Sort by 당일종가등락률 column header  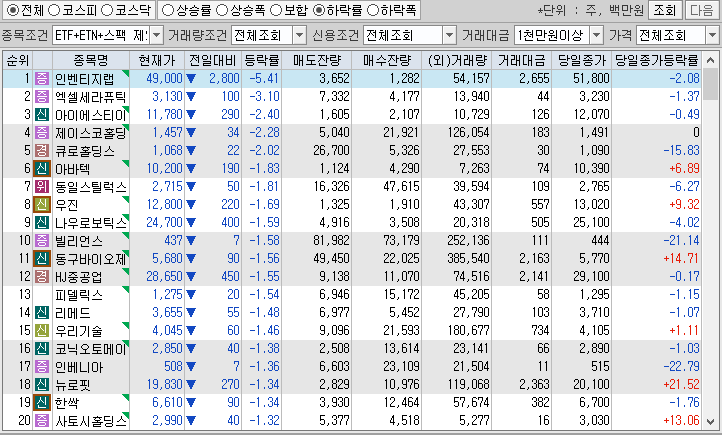657,60
